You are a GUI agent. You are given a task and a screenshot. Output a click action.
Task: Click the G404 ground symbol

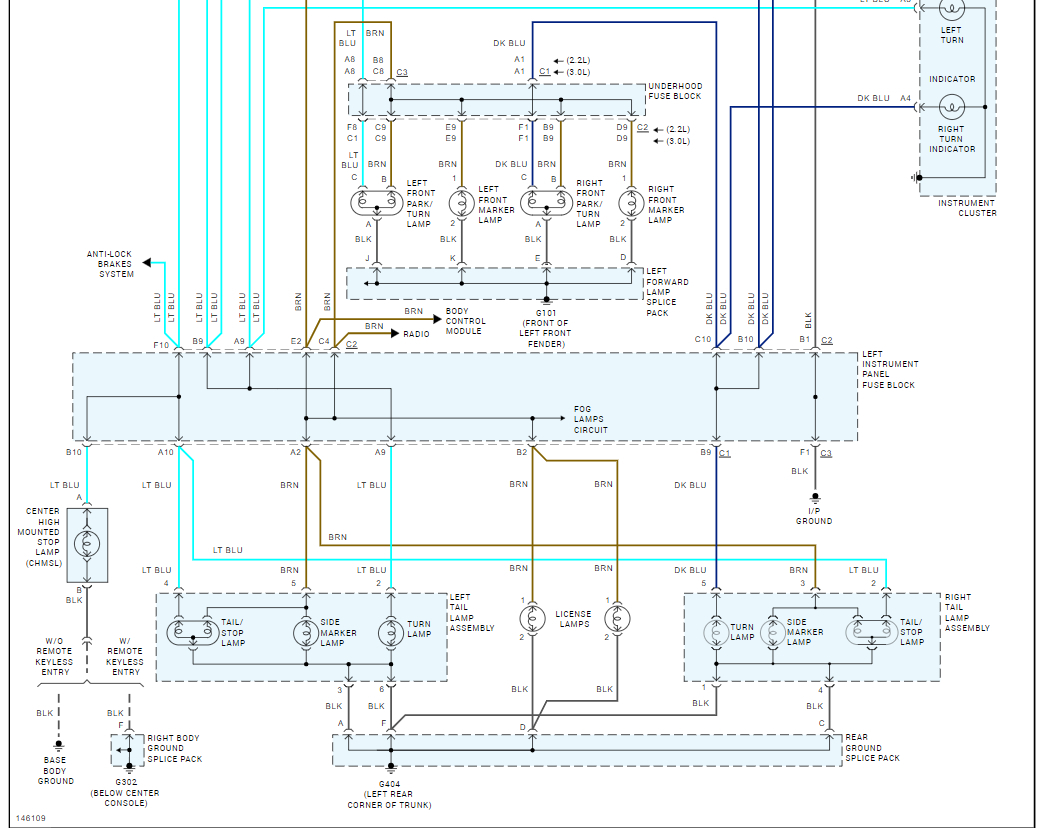391,768
